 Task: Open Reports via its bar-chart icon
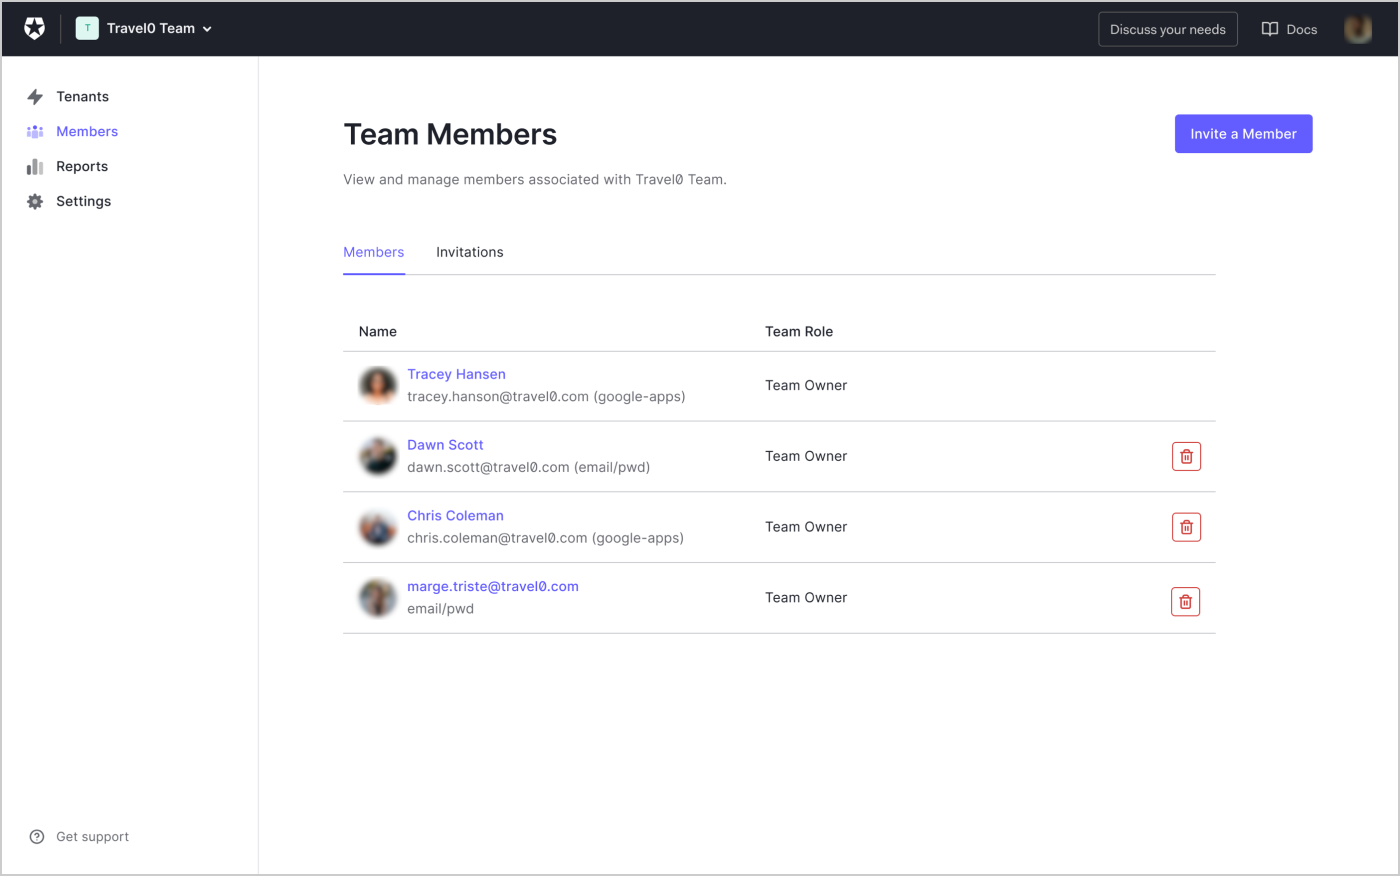point(35,166)
